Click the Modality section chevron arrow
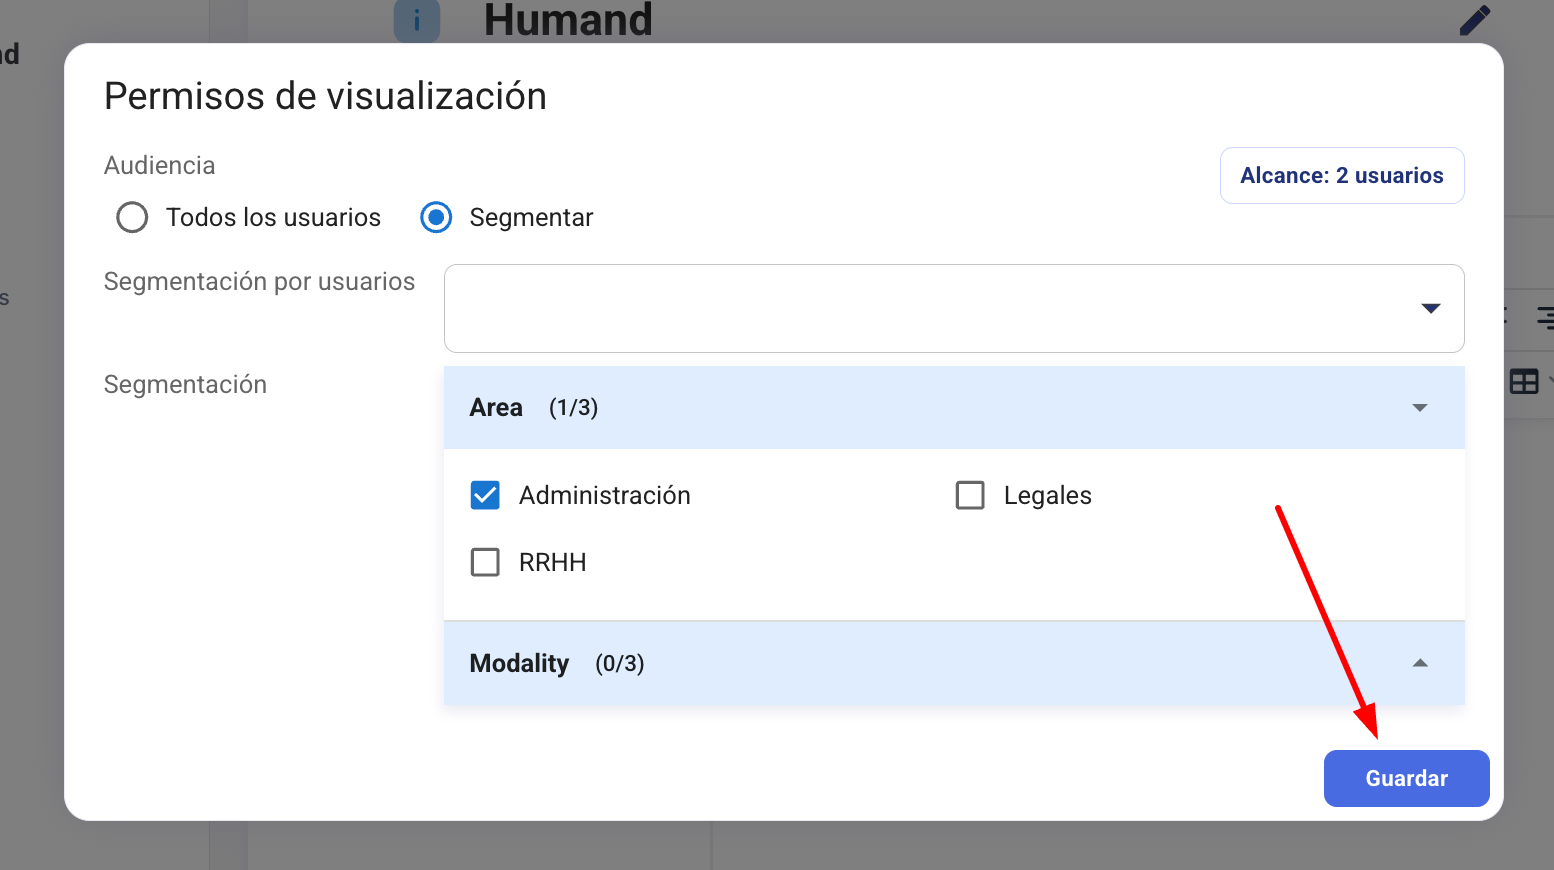The height and width of the screenshot is (870, 1554). click(x=1419, y=663)
